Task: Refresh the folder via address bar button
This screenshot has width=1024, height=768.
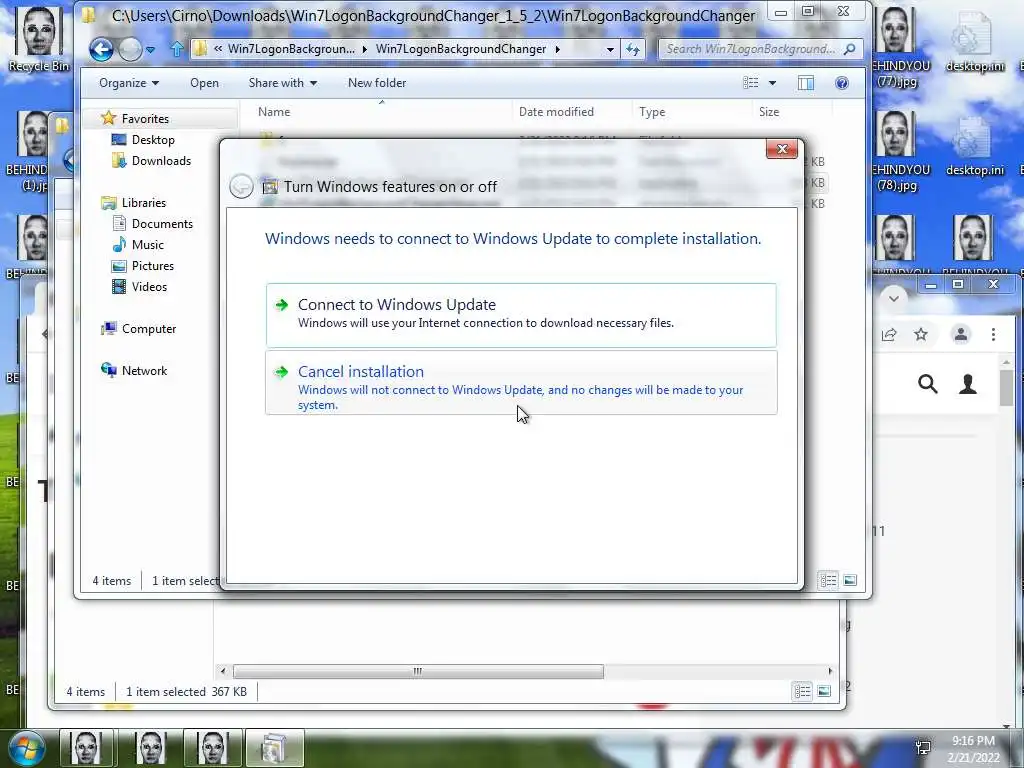Action: 633,49
